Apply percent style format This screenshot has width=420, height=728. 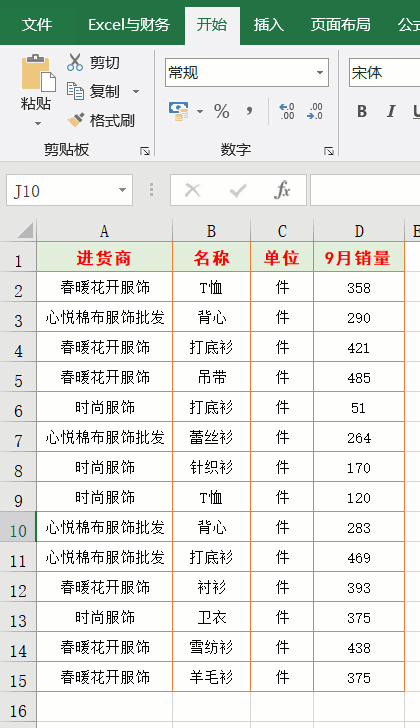coord(222,111)
